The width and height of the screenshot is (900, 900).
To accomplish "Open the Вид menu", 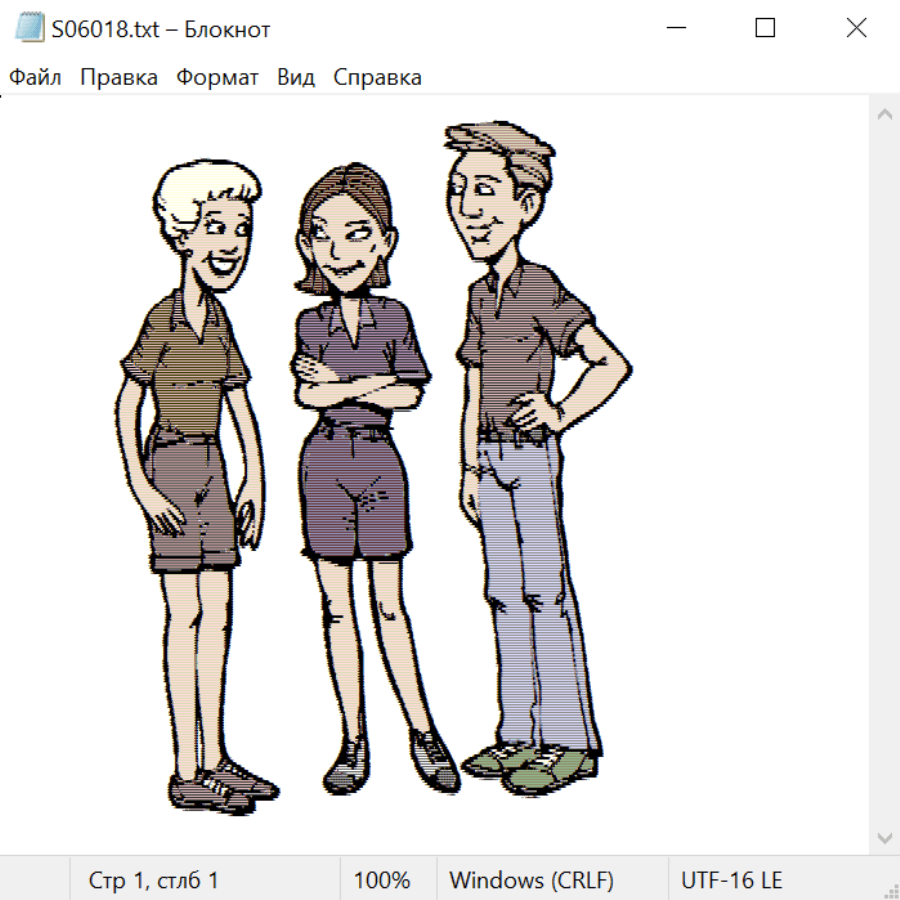I will coord(296,78).
